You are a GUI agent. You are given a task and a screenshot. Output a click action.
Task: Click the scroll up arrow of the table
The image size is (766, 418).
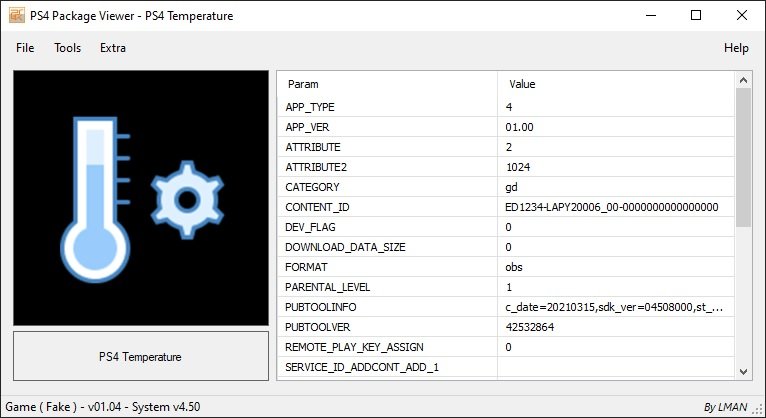[x=744, y=80]
